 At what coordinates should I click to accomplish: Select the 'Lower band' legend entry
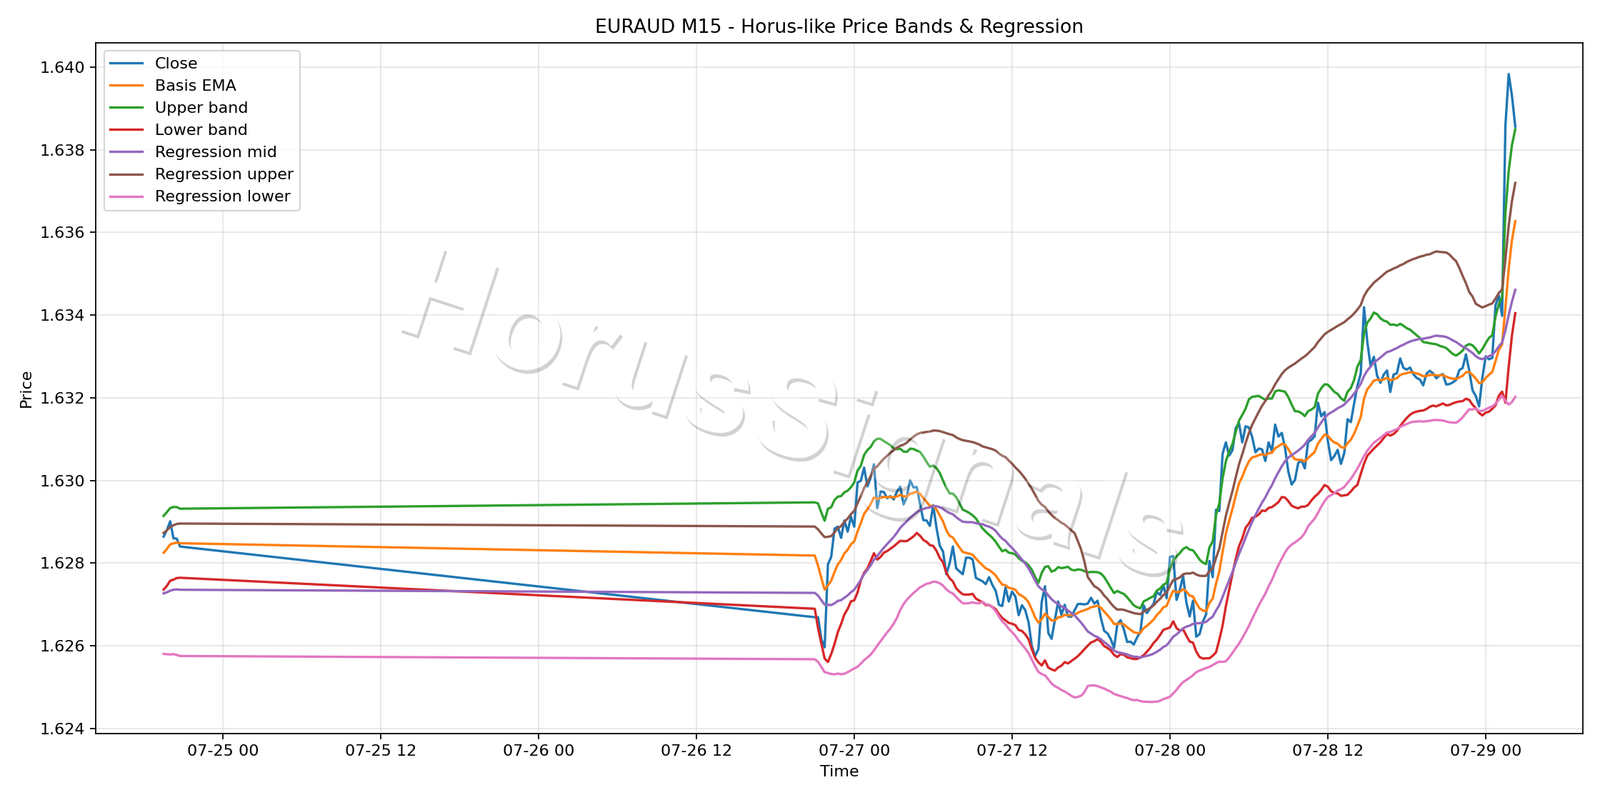click(x=179, y=130)
